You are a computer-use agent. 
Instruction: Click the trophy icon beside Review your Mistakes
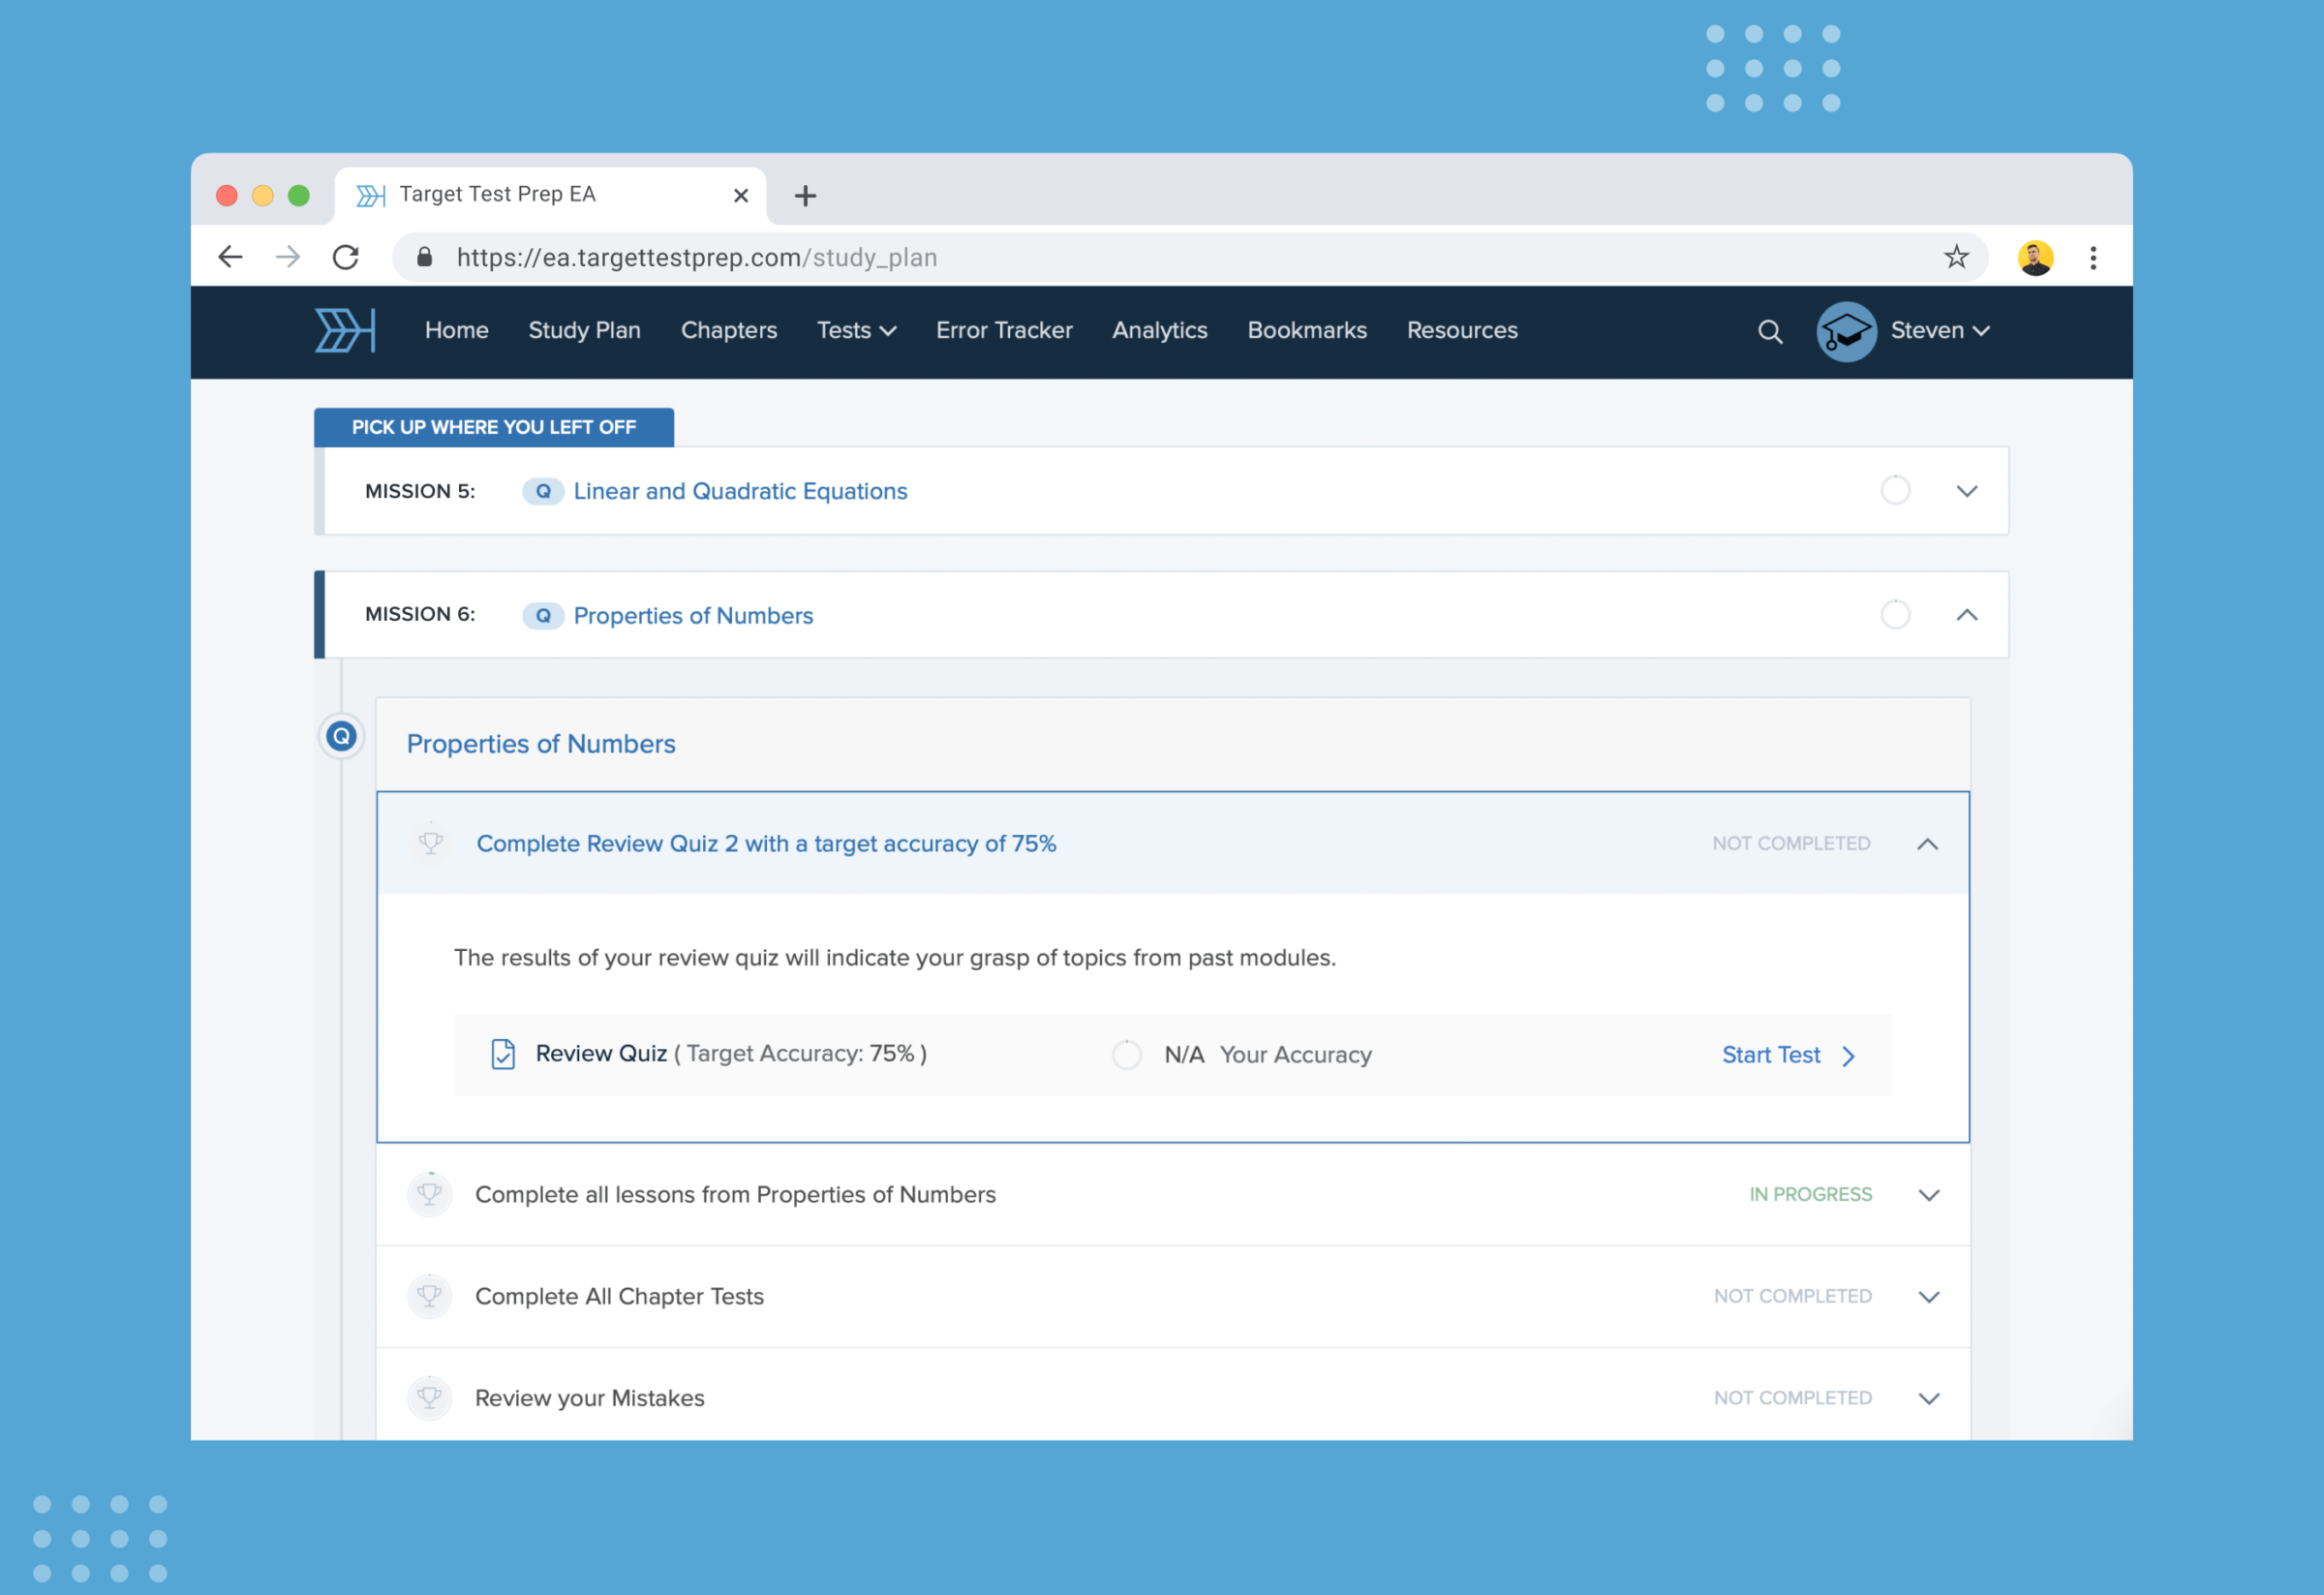pyautogui.click(x=429, y=1396)
